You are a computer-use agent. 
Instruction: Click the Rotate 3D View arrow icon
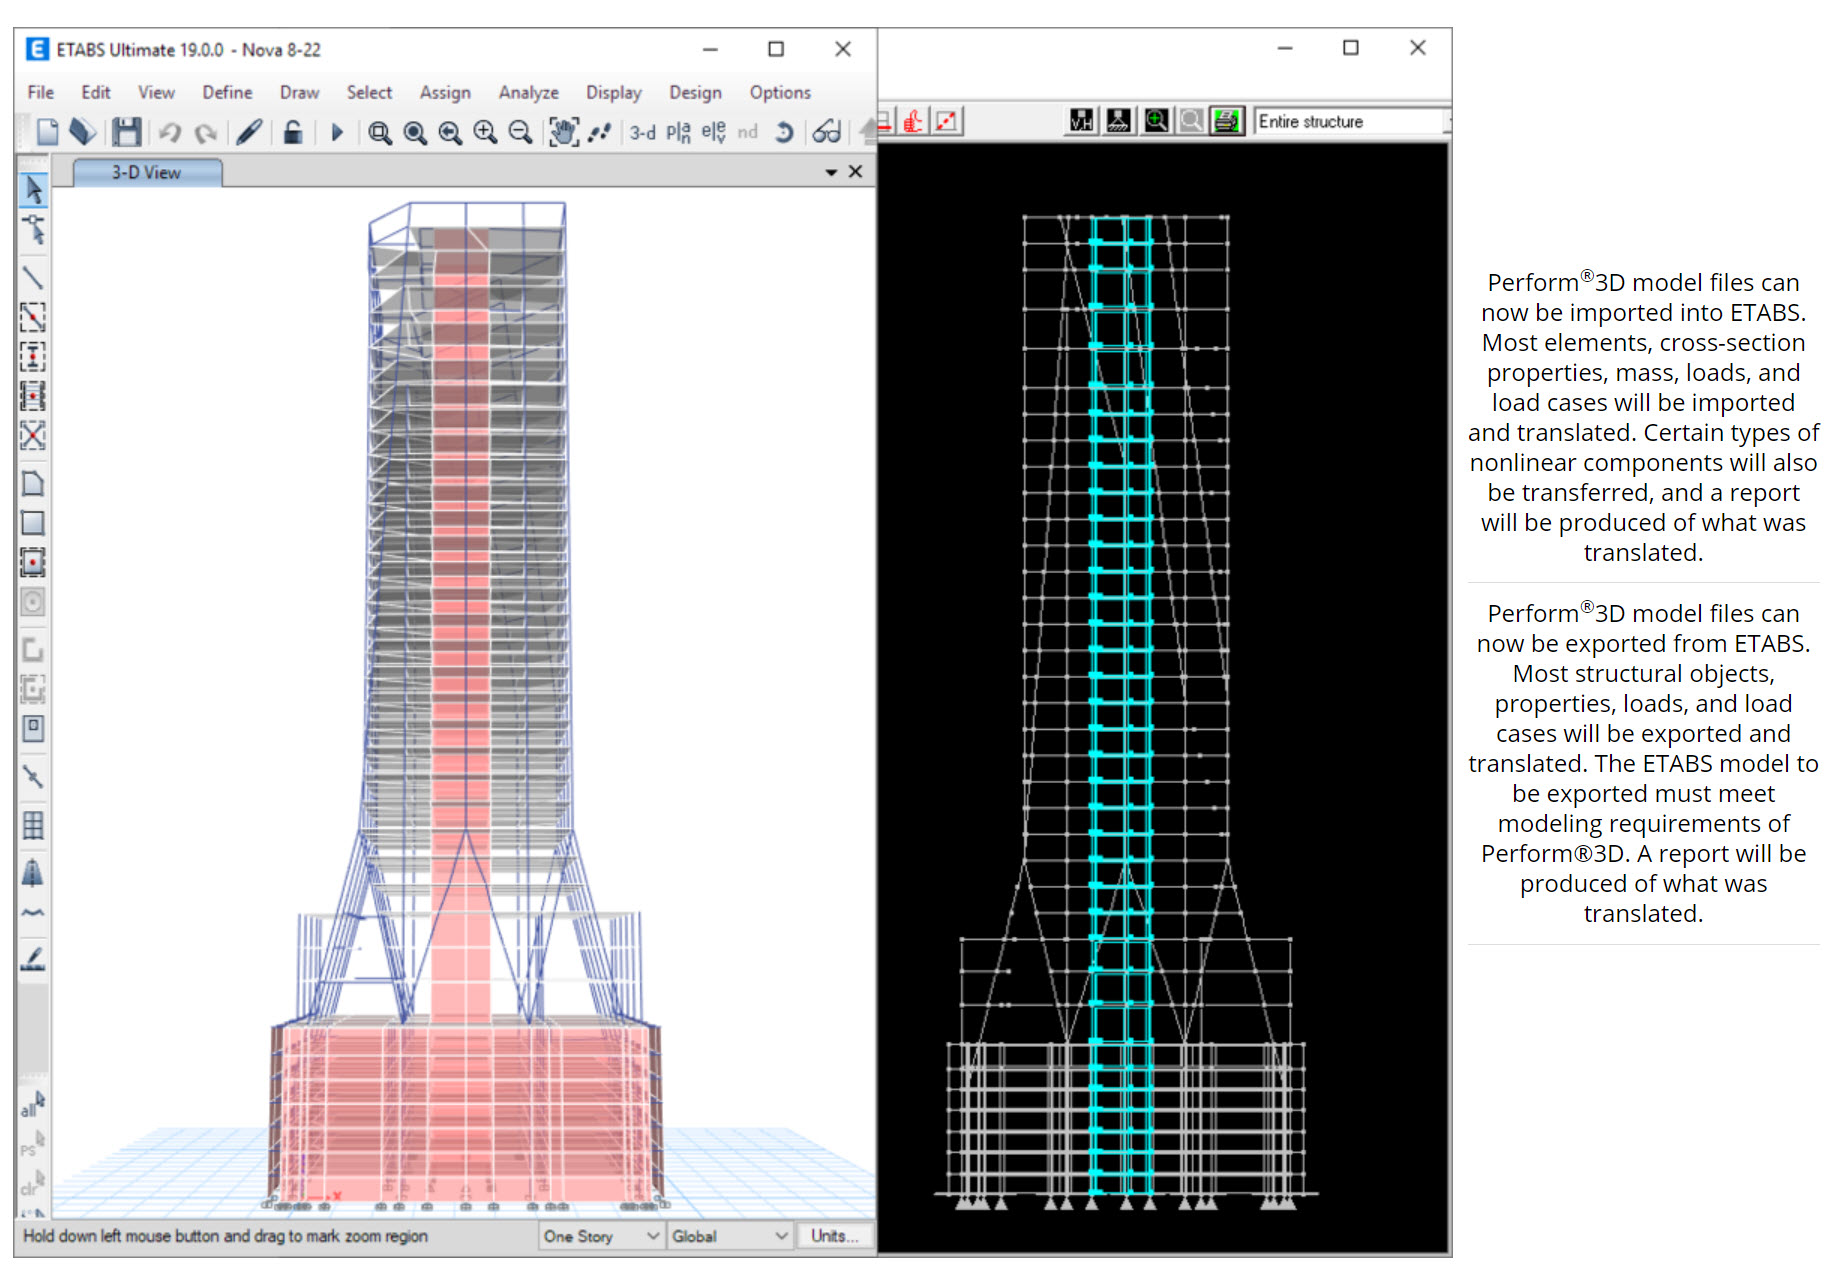coord(785,132)
